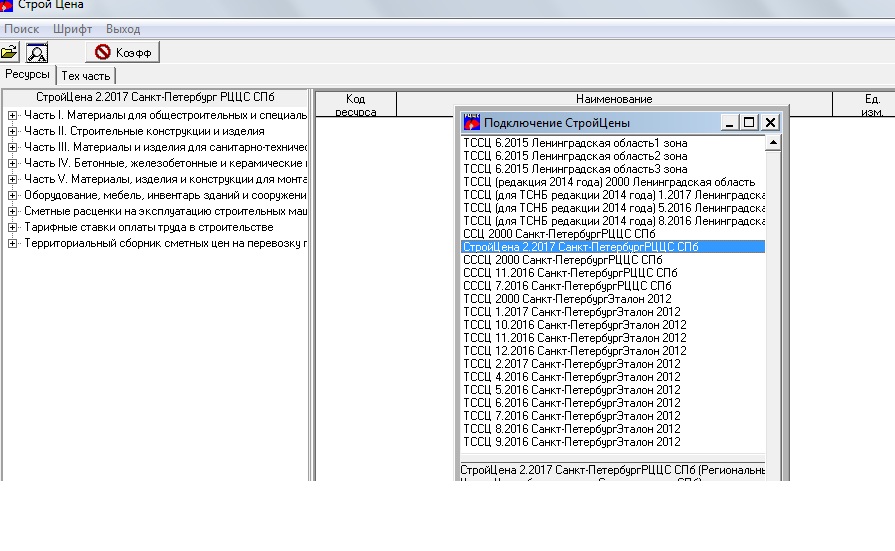Expand Часть IV. Бетонные, железобетонные node

tap(12, 163)
